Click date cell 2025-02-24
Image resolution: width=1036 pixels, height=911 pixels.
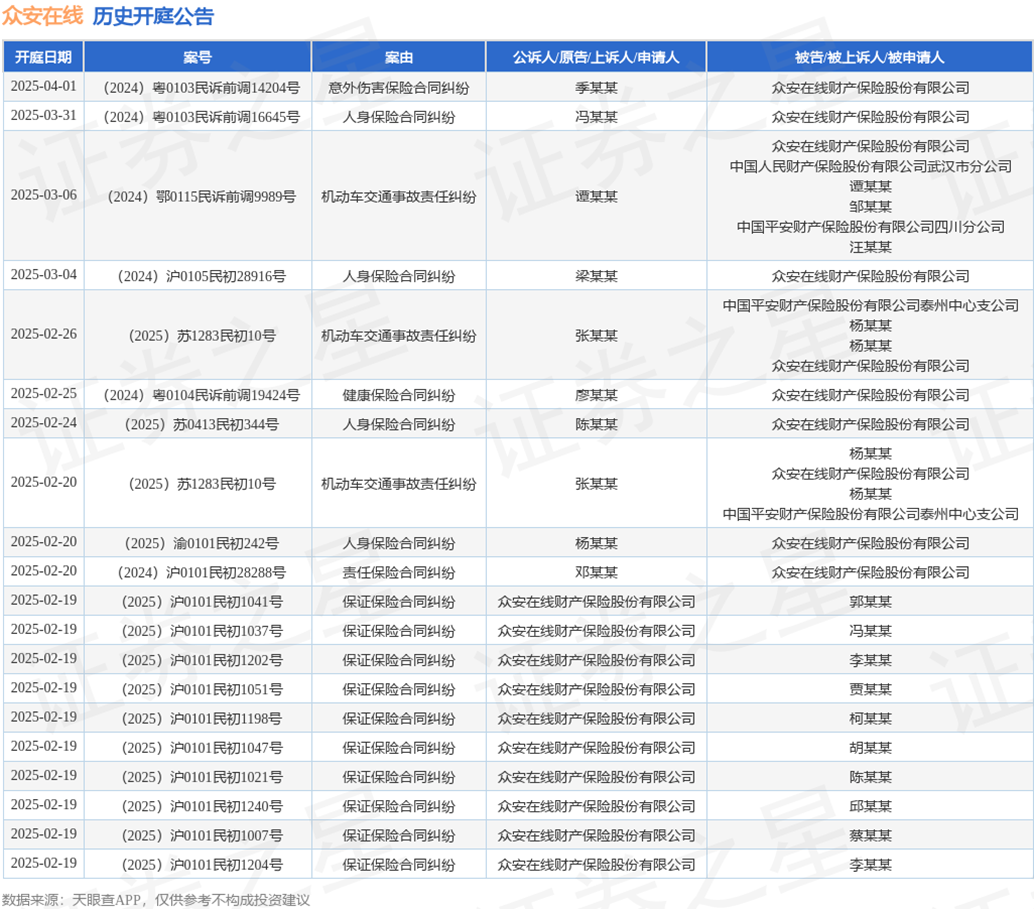coord(44,423)
